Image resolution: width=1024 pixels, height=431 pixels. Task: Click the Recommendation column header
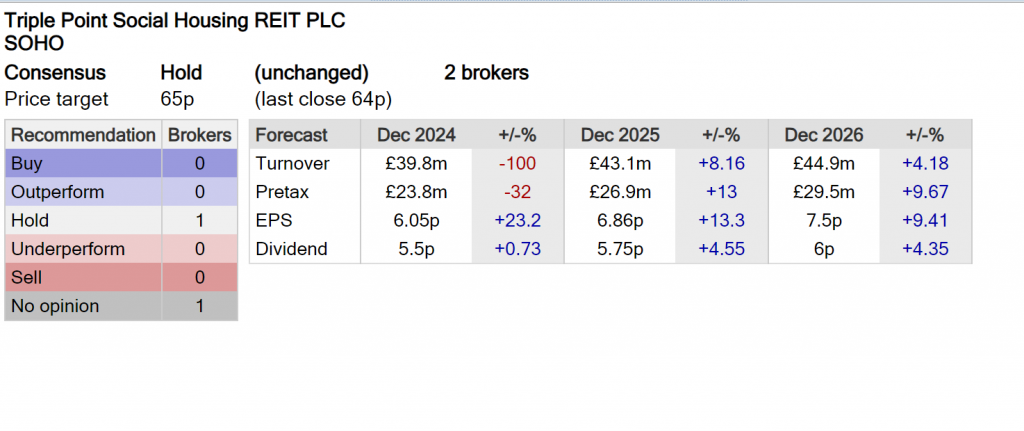(83, 135)
